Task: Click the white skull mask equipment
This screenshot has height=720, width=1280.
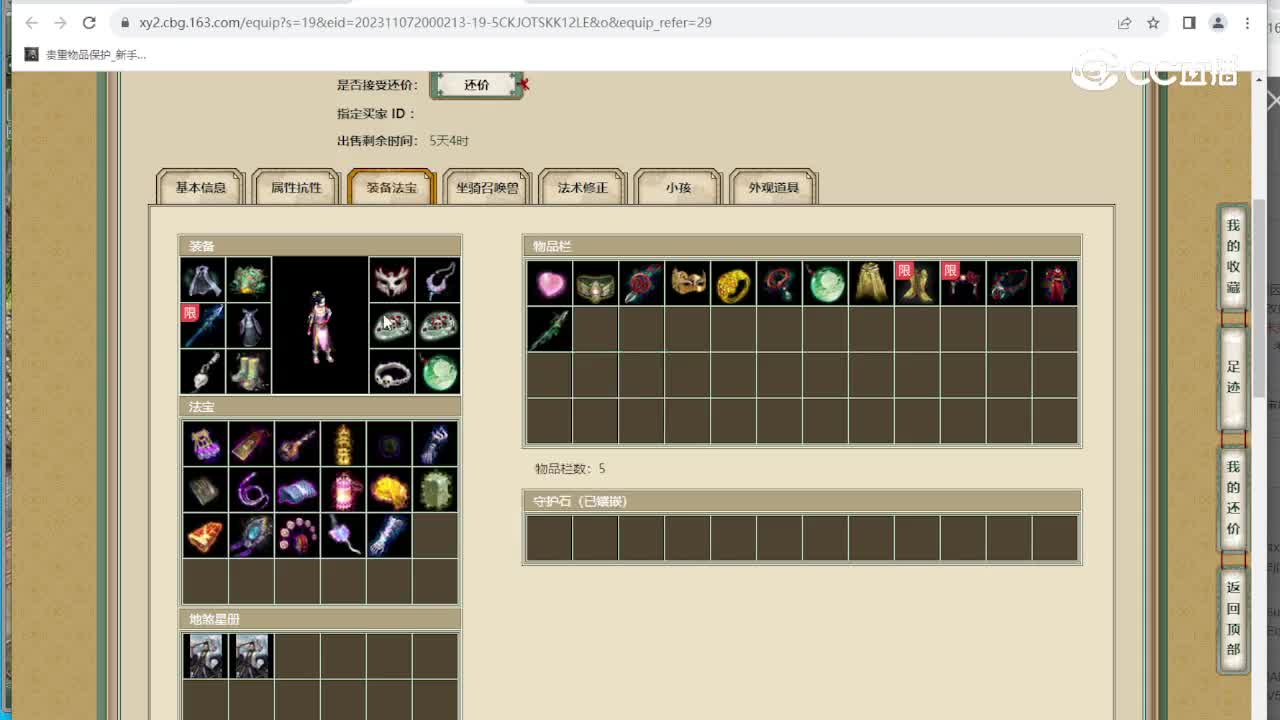Action: (391, 280)
